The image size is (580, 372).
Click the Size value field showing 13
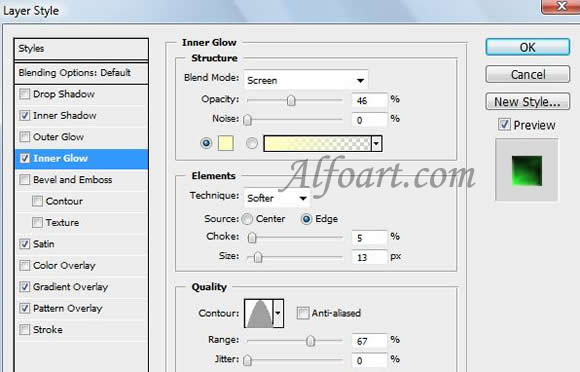coord(369,257)
